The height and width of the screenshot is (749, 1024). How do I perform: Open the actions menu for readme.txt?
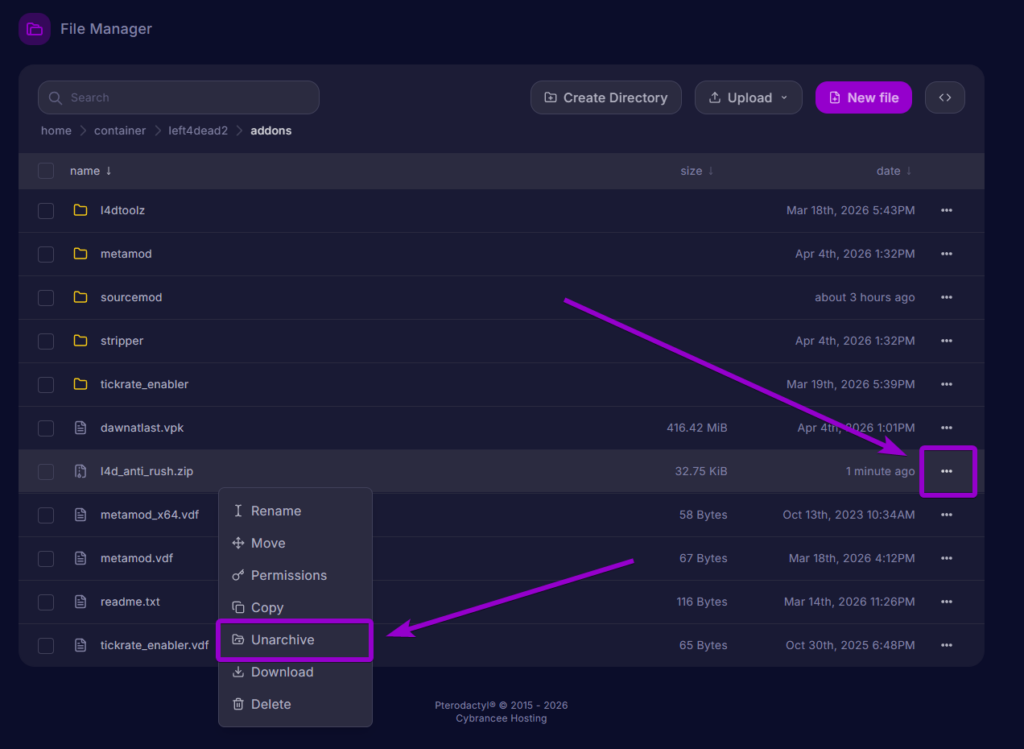pyautogui.click(x=946, y=601)
